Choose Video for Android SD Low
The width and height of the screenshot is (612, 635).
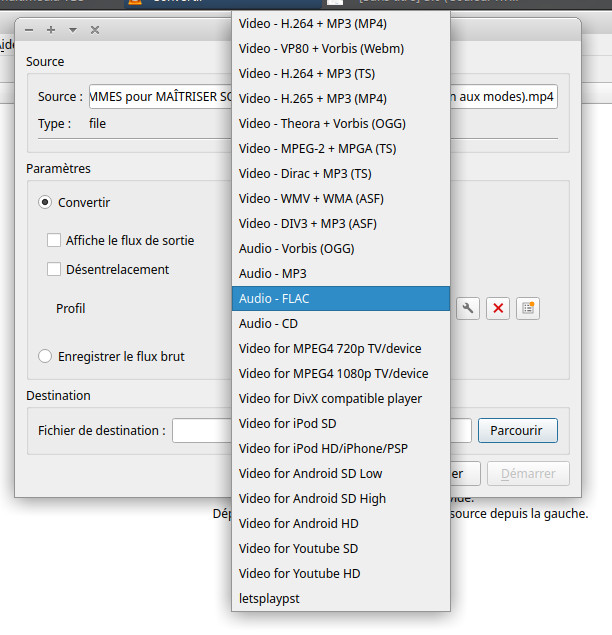click(341, 473)
